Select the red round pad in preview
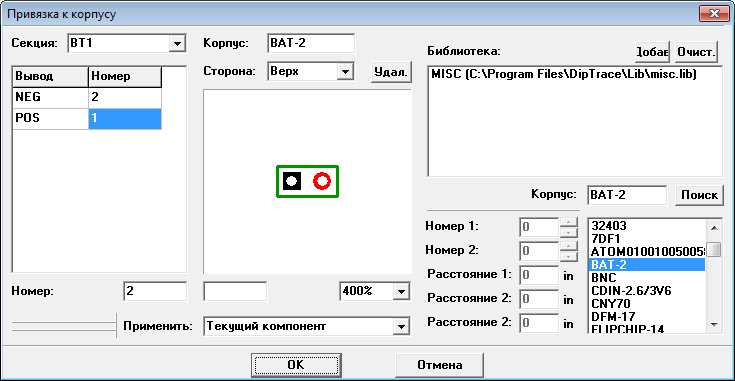The image size is (735, 381). pyautogui.click(x=322, y=181)
